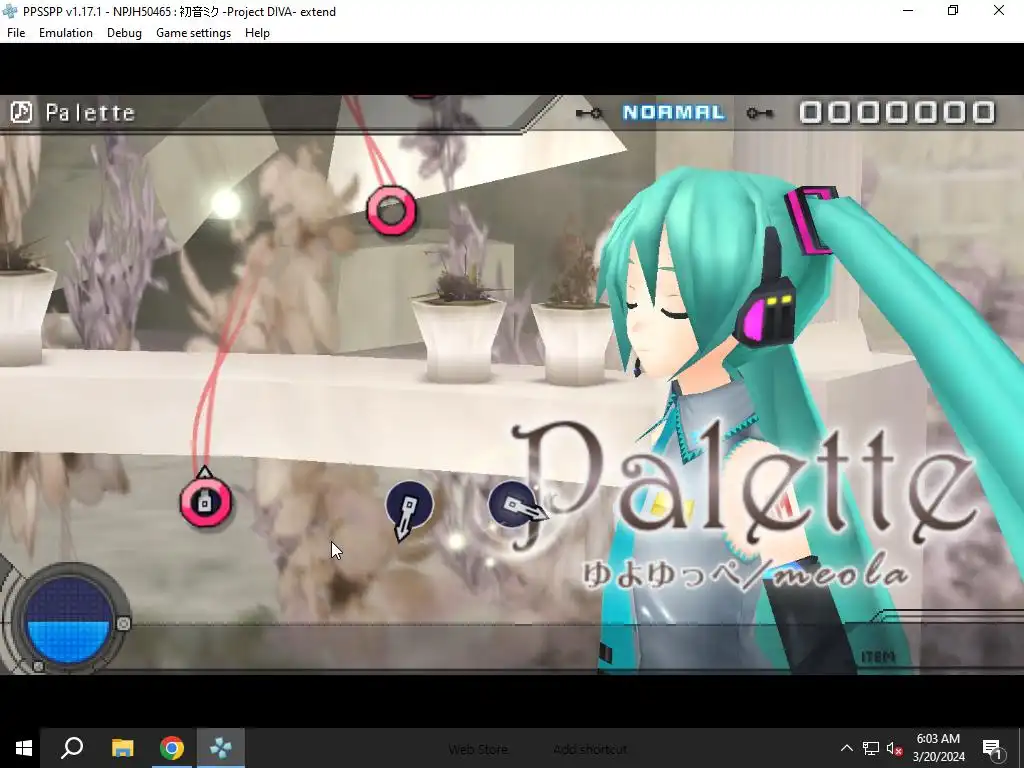1024x768 pixels.
Task: Close the PPSSPP window
Action: point(999,11)
